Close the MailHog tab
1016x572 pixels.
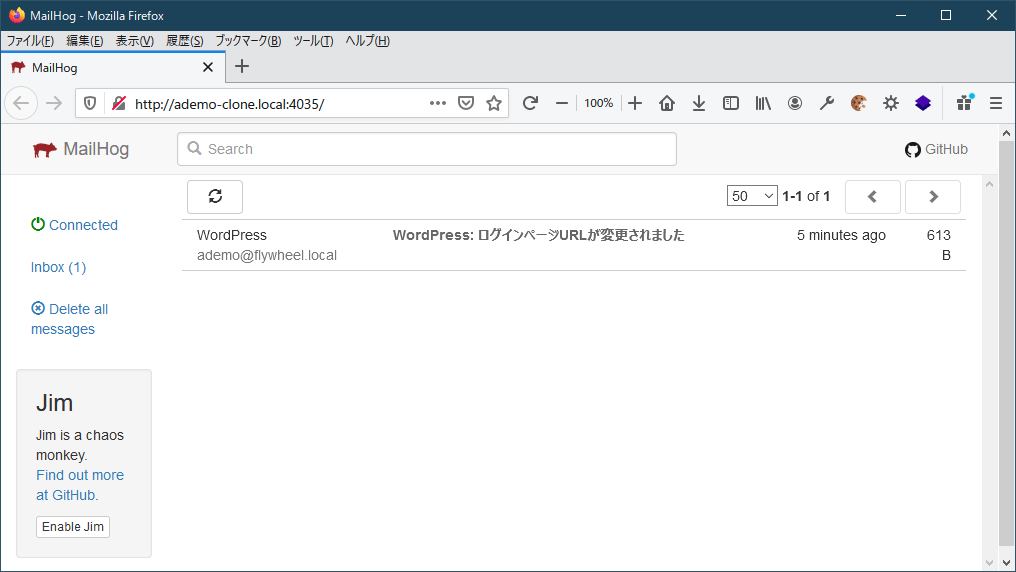coord(208,67)
